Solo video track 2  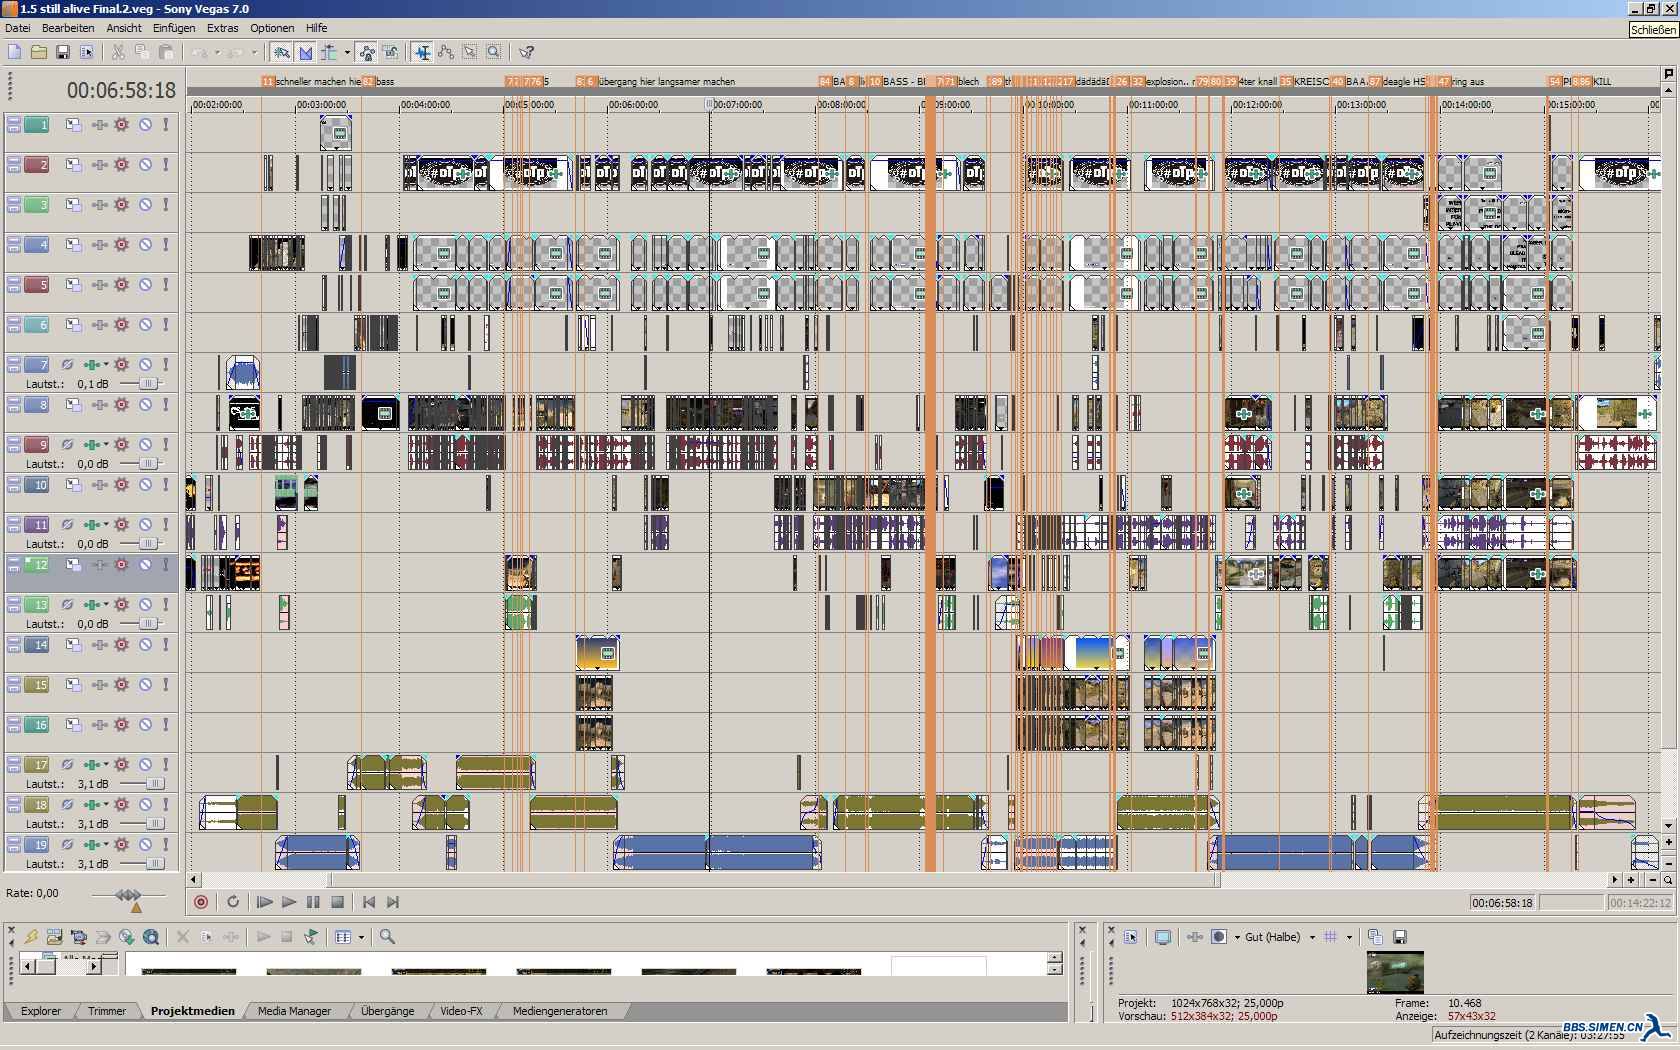pos(166,165)
